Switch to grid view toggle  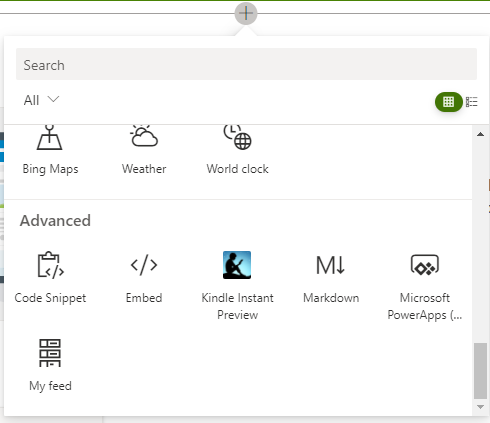pyautogui.click(x=448, y=102)
